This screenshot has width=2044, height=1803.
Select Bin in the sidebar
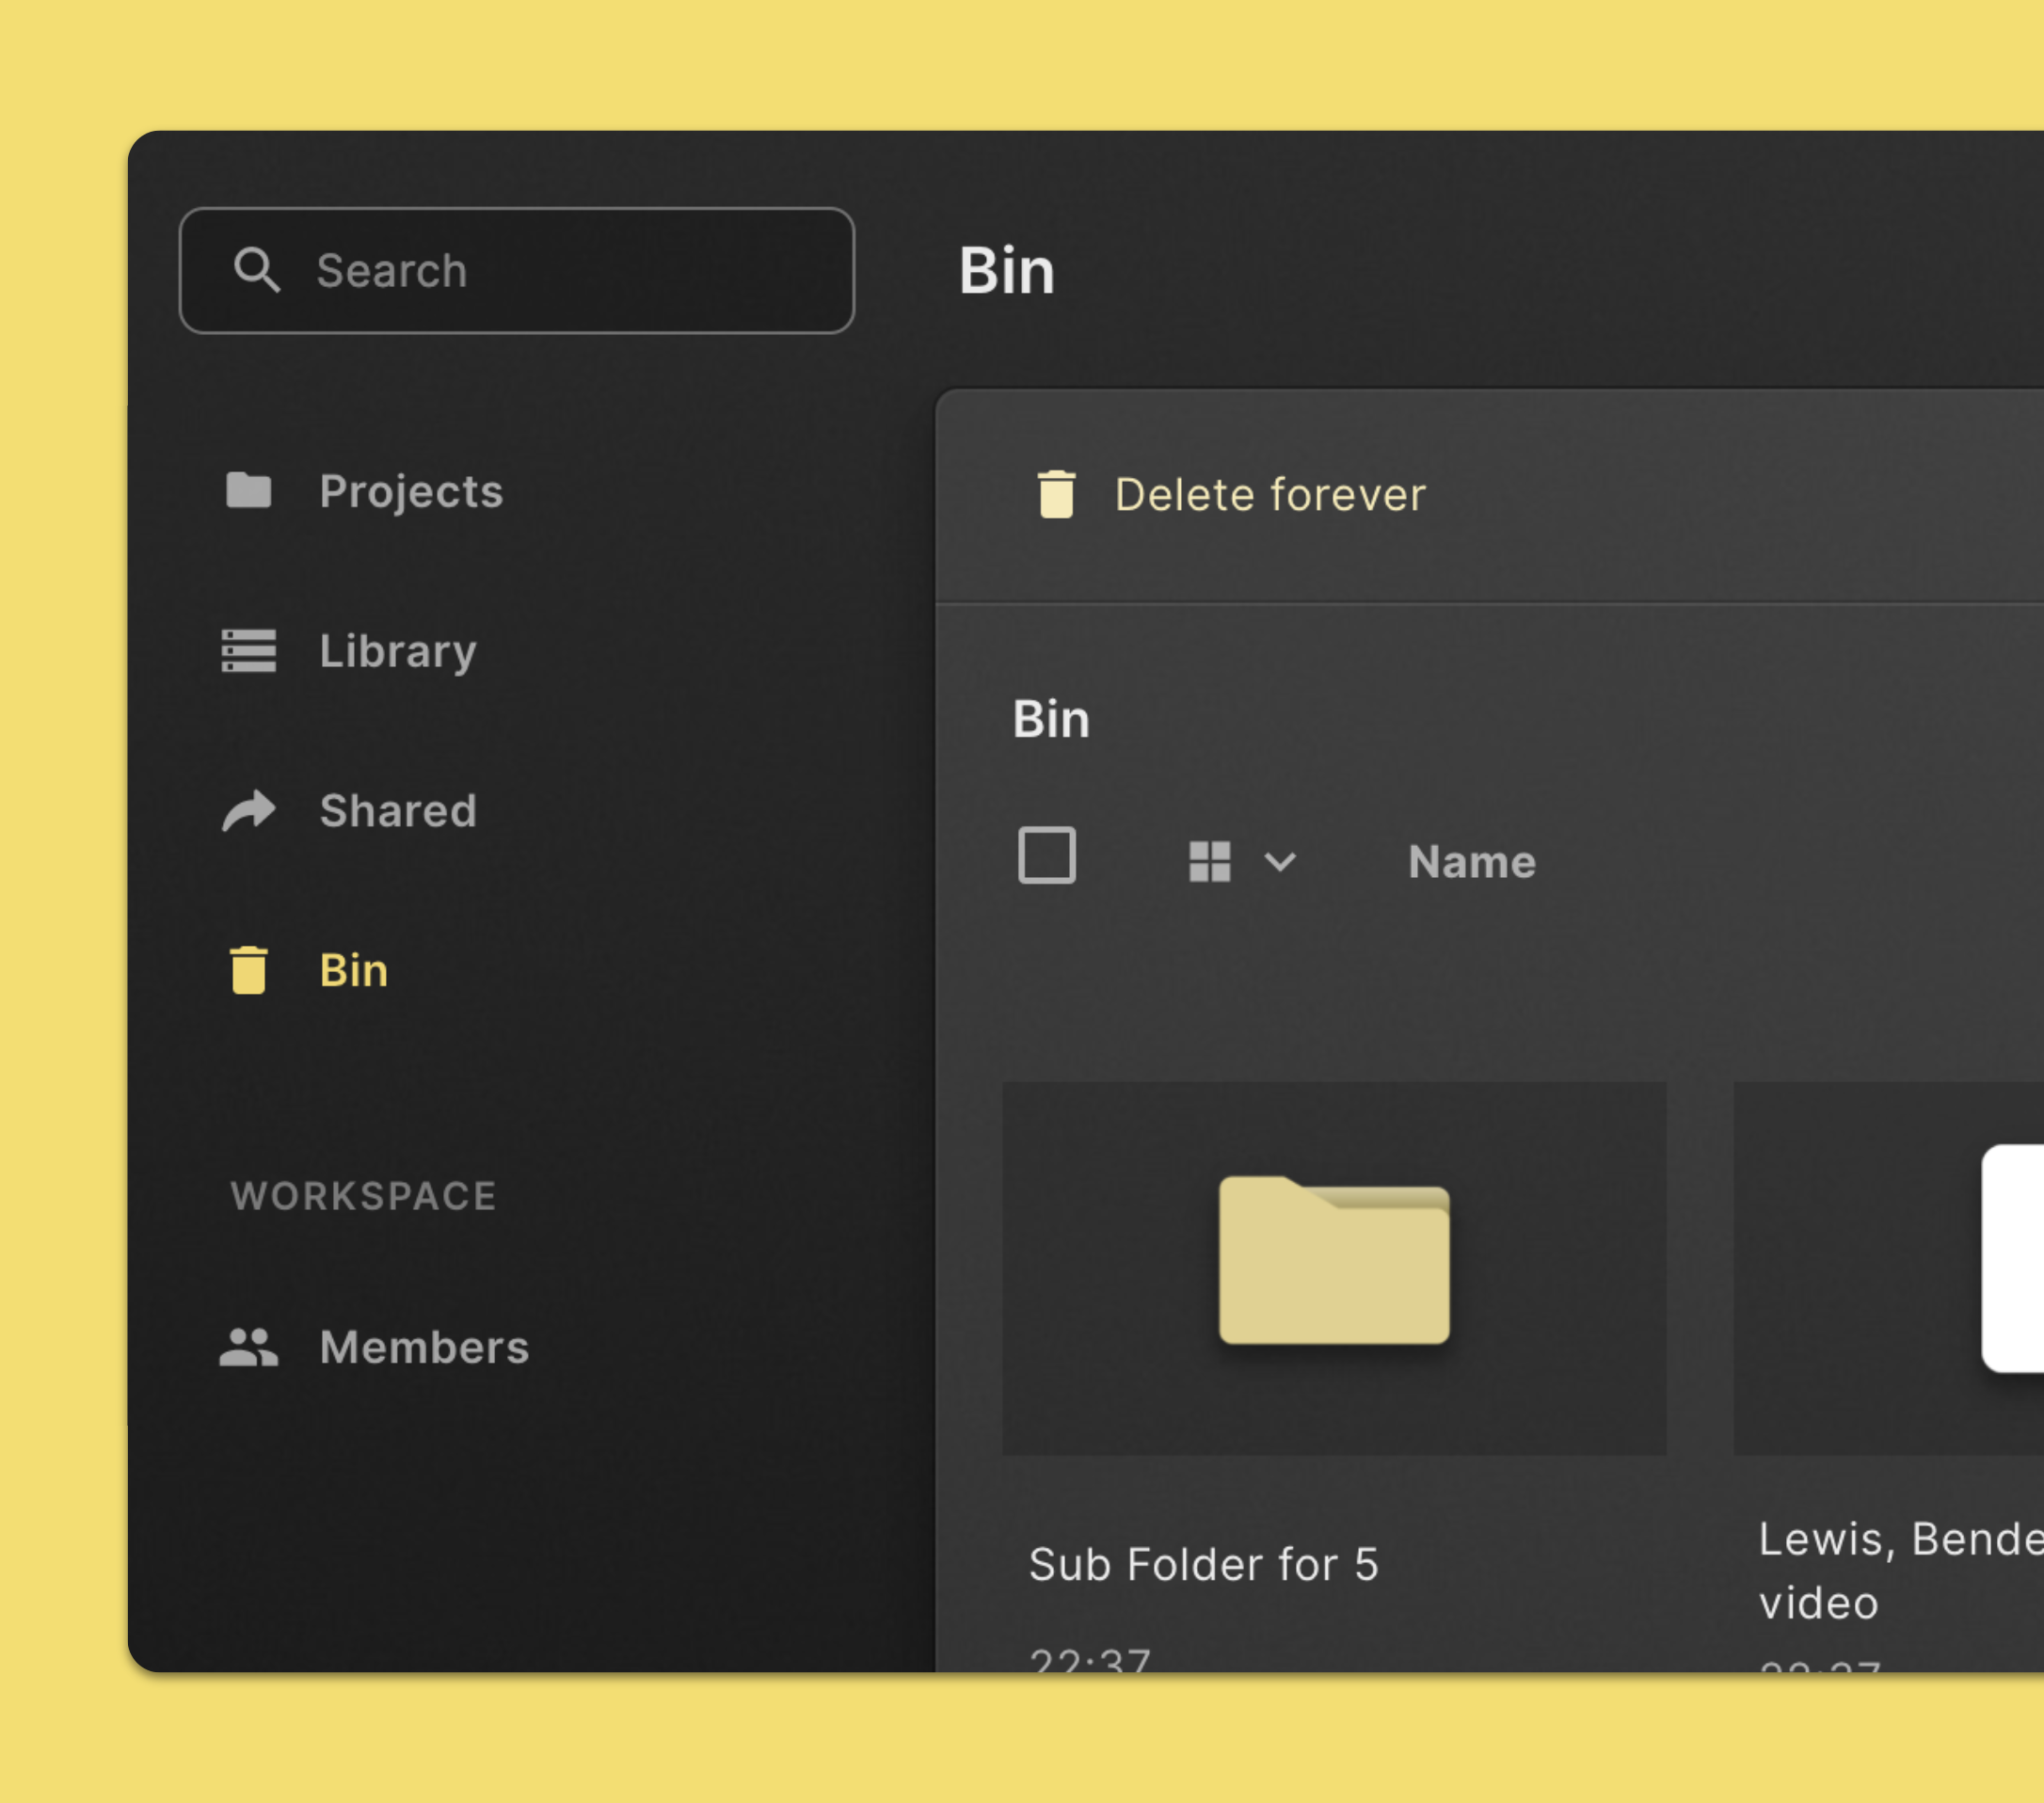(353, 970)
